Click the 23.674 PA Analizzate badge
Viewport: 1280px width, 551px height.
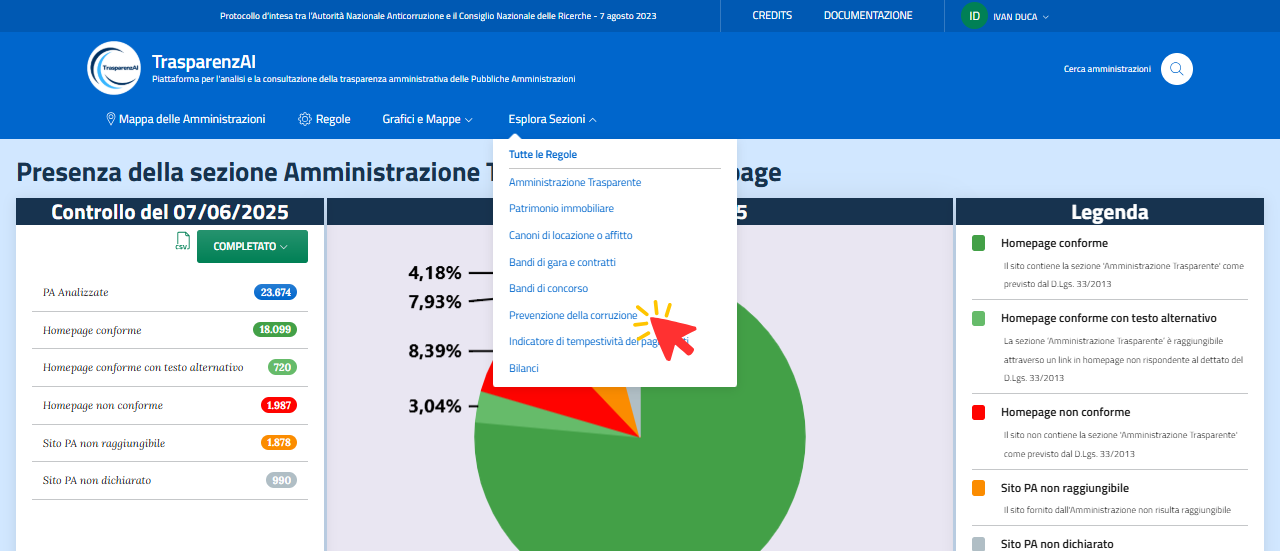tap(275, 292)
